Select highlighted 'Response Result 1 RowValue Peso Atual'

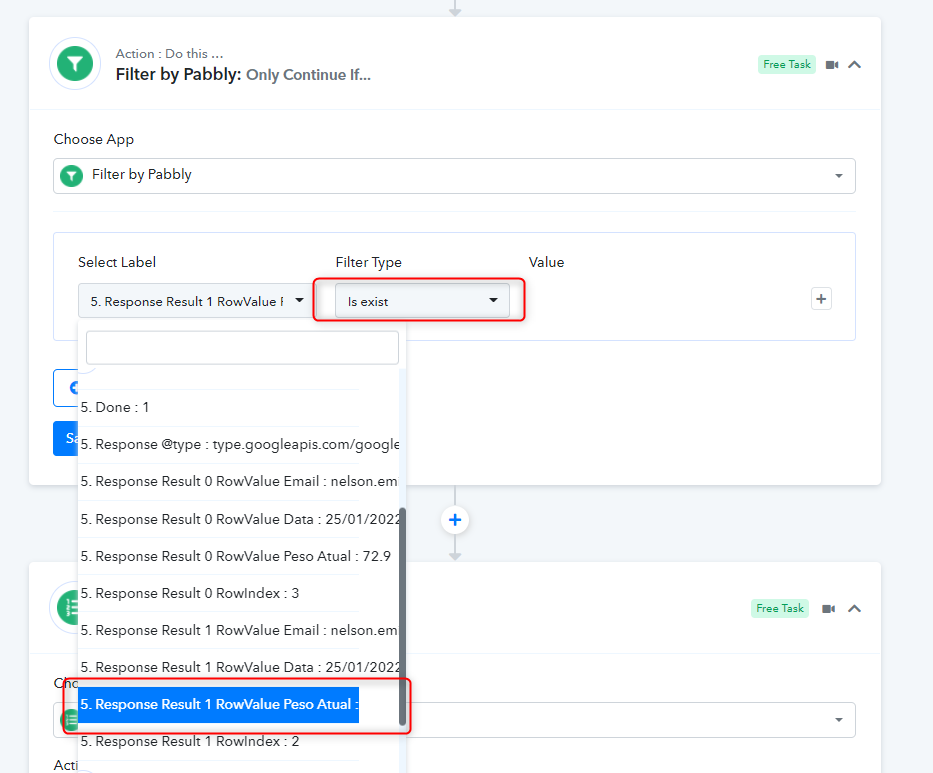219,705
